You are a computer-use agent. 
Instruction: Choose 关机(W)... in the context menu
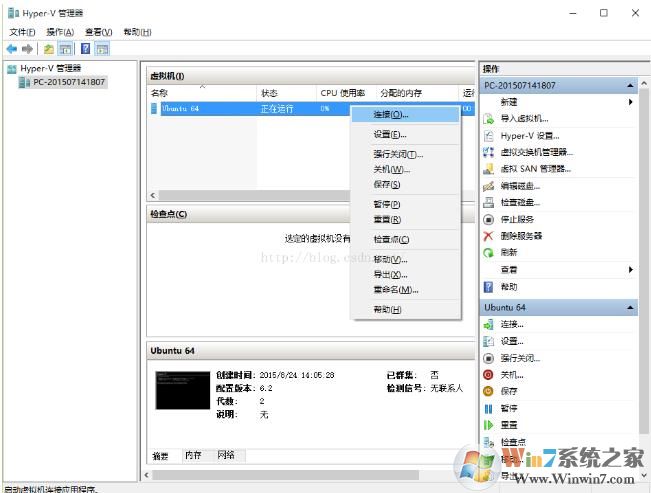pos(406,169)
